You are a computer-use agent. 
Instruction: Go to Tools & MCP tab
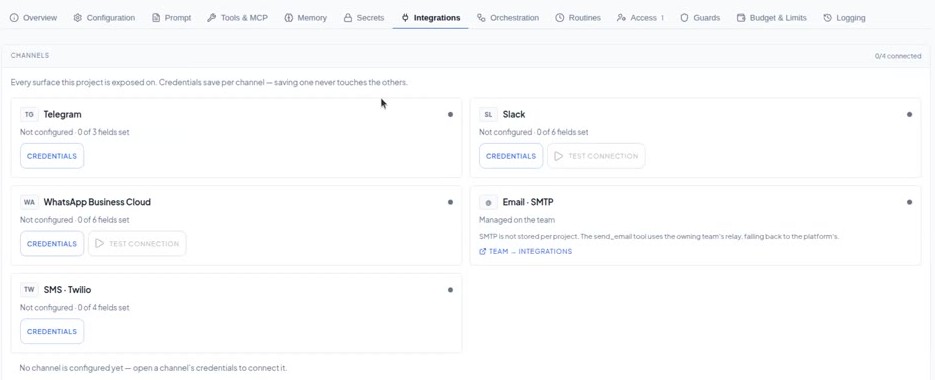[237, 18]
